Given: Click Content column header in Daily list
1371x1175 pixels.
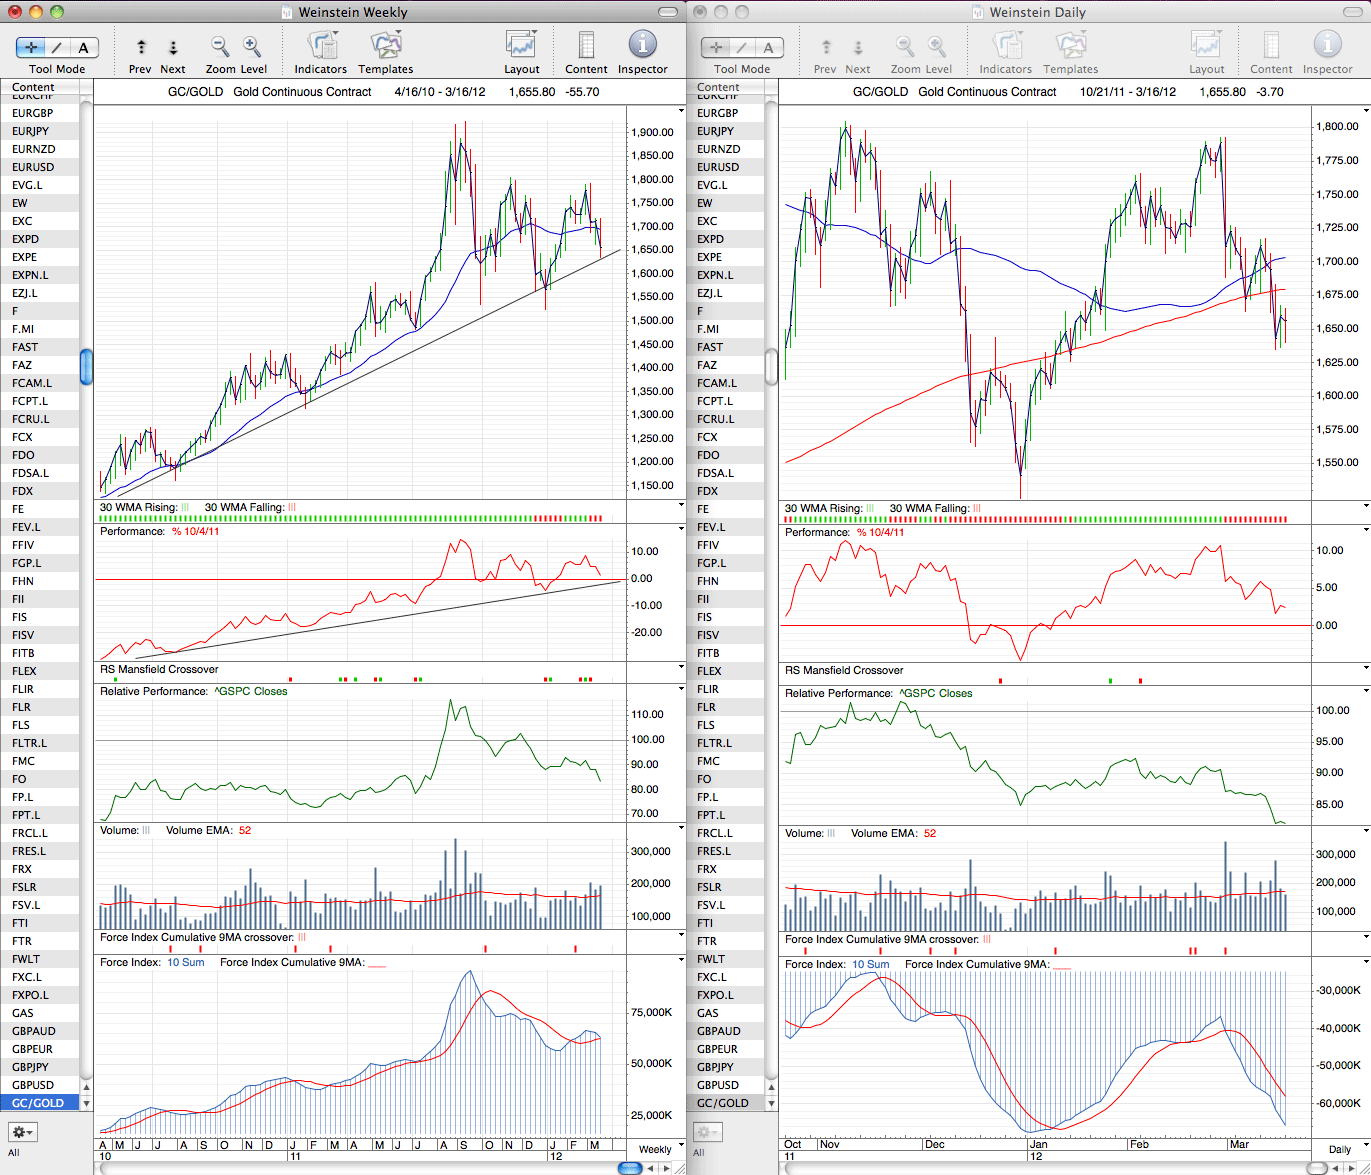Looking at the screenshot, I should point(724,87).
